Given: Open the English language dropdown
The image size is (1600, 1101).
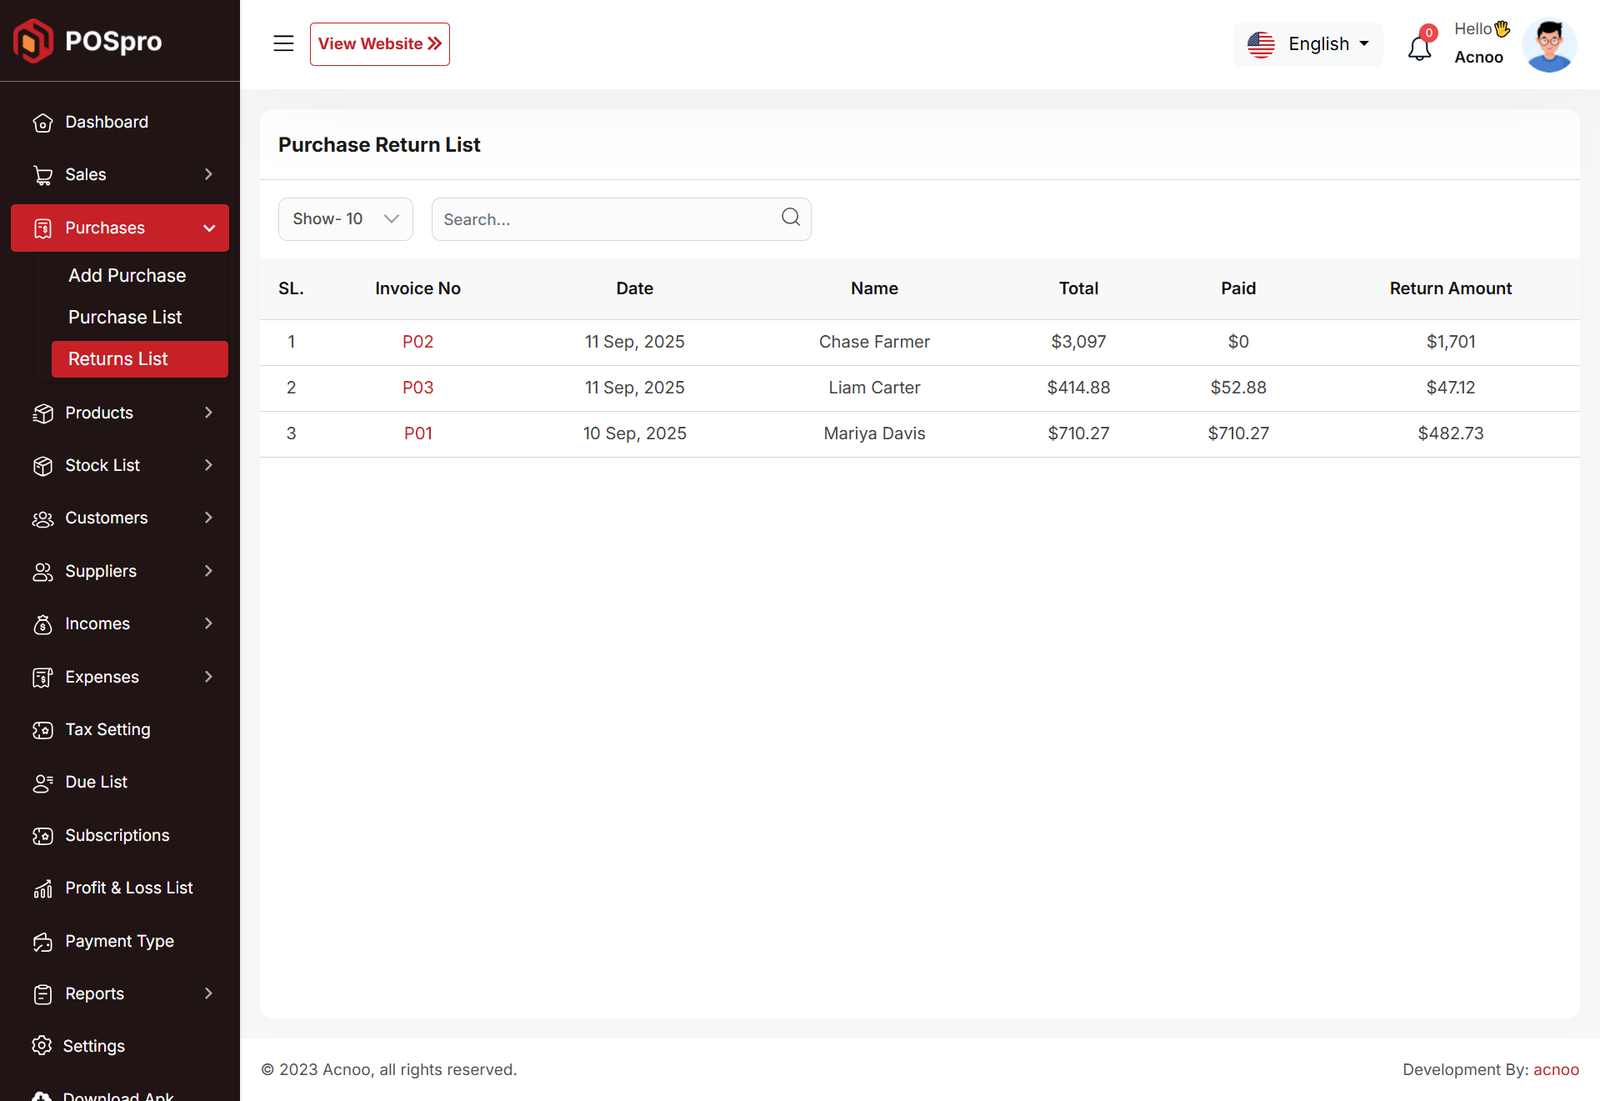Looking at the screenshot, I should (1308, 44).
